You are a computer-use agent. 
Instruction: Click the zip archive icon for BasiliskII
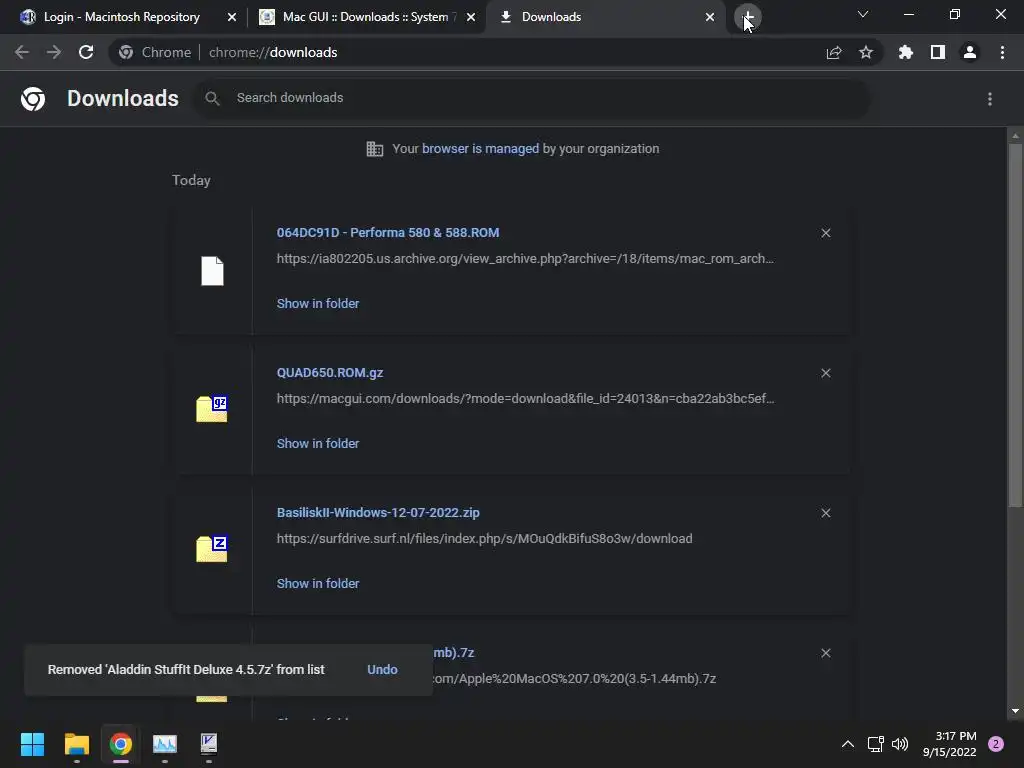[212, 549]
